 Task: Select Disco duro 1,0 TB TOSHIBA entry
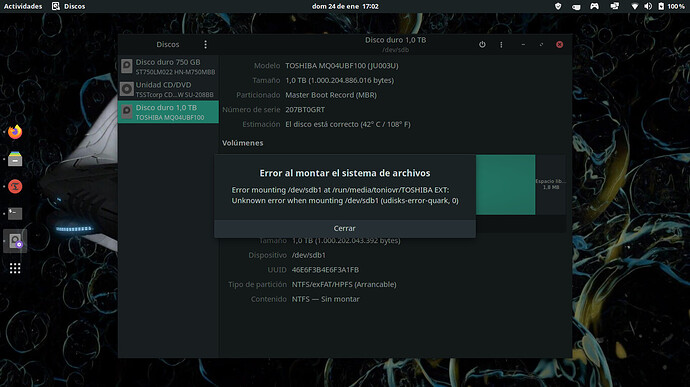click(x=168, y=112)
